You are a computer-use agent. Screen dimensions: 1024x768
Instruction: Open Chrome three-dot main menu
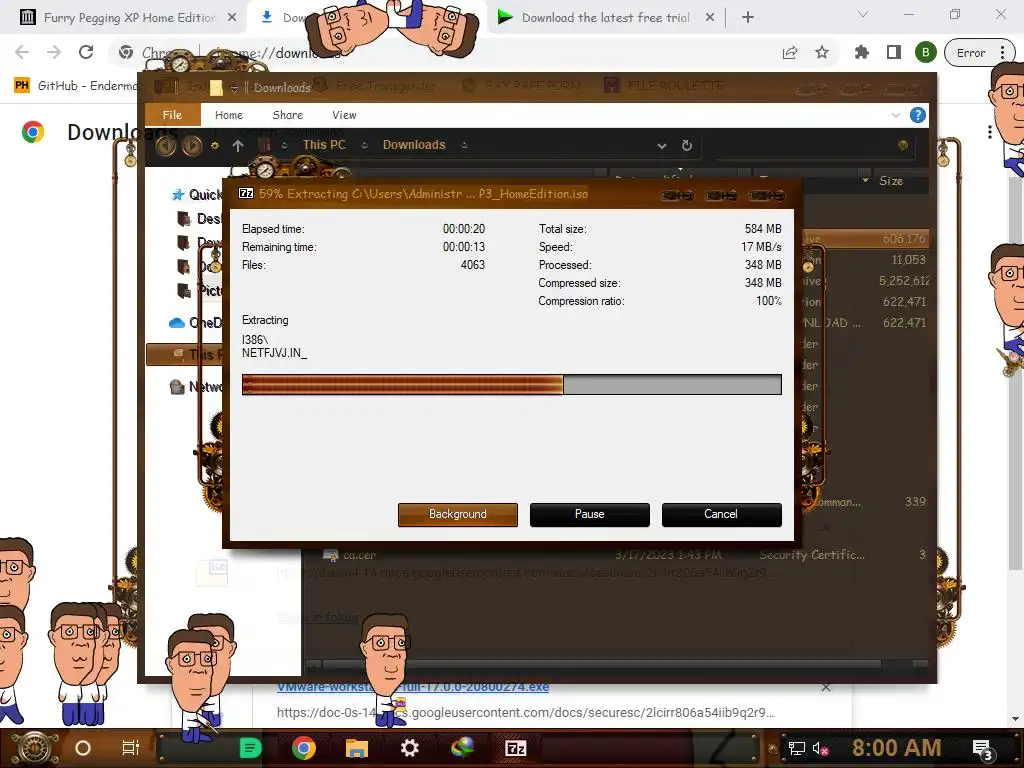point(1003,53)
